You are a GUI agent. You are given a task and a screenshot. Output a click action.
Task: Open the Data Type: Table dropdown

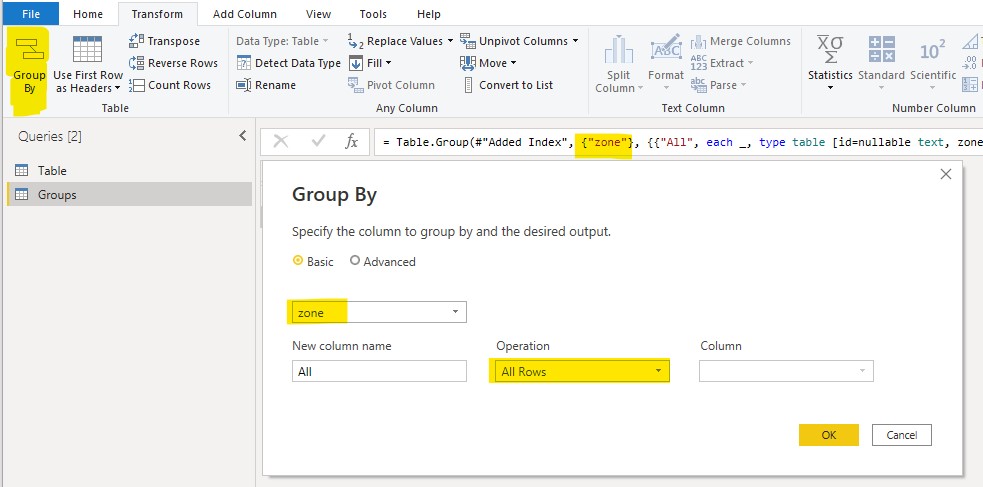282,41
